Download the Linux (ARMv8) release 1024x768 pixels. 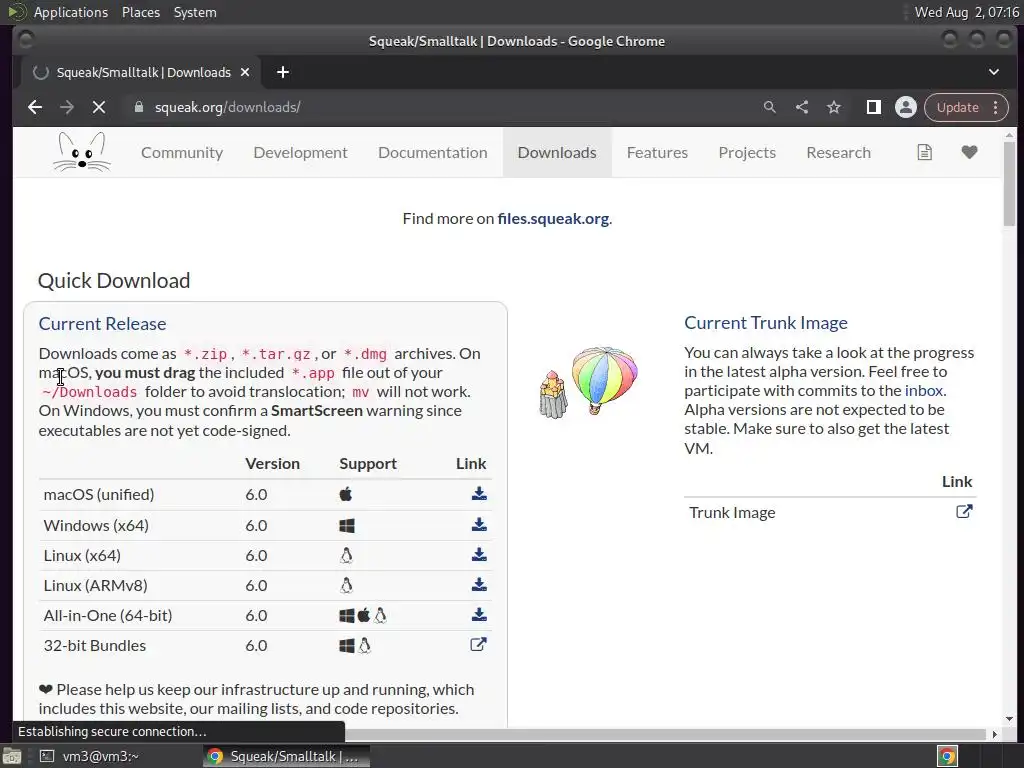click(479, 584)
